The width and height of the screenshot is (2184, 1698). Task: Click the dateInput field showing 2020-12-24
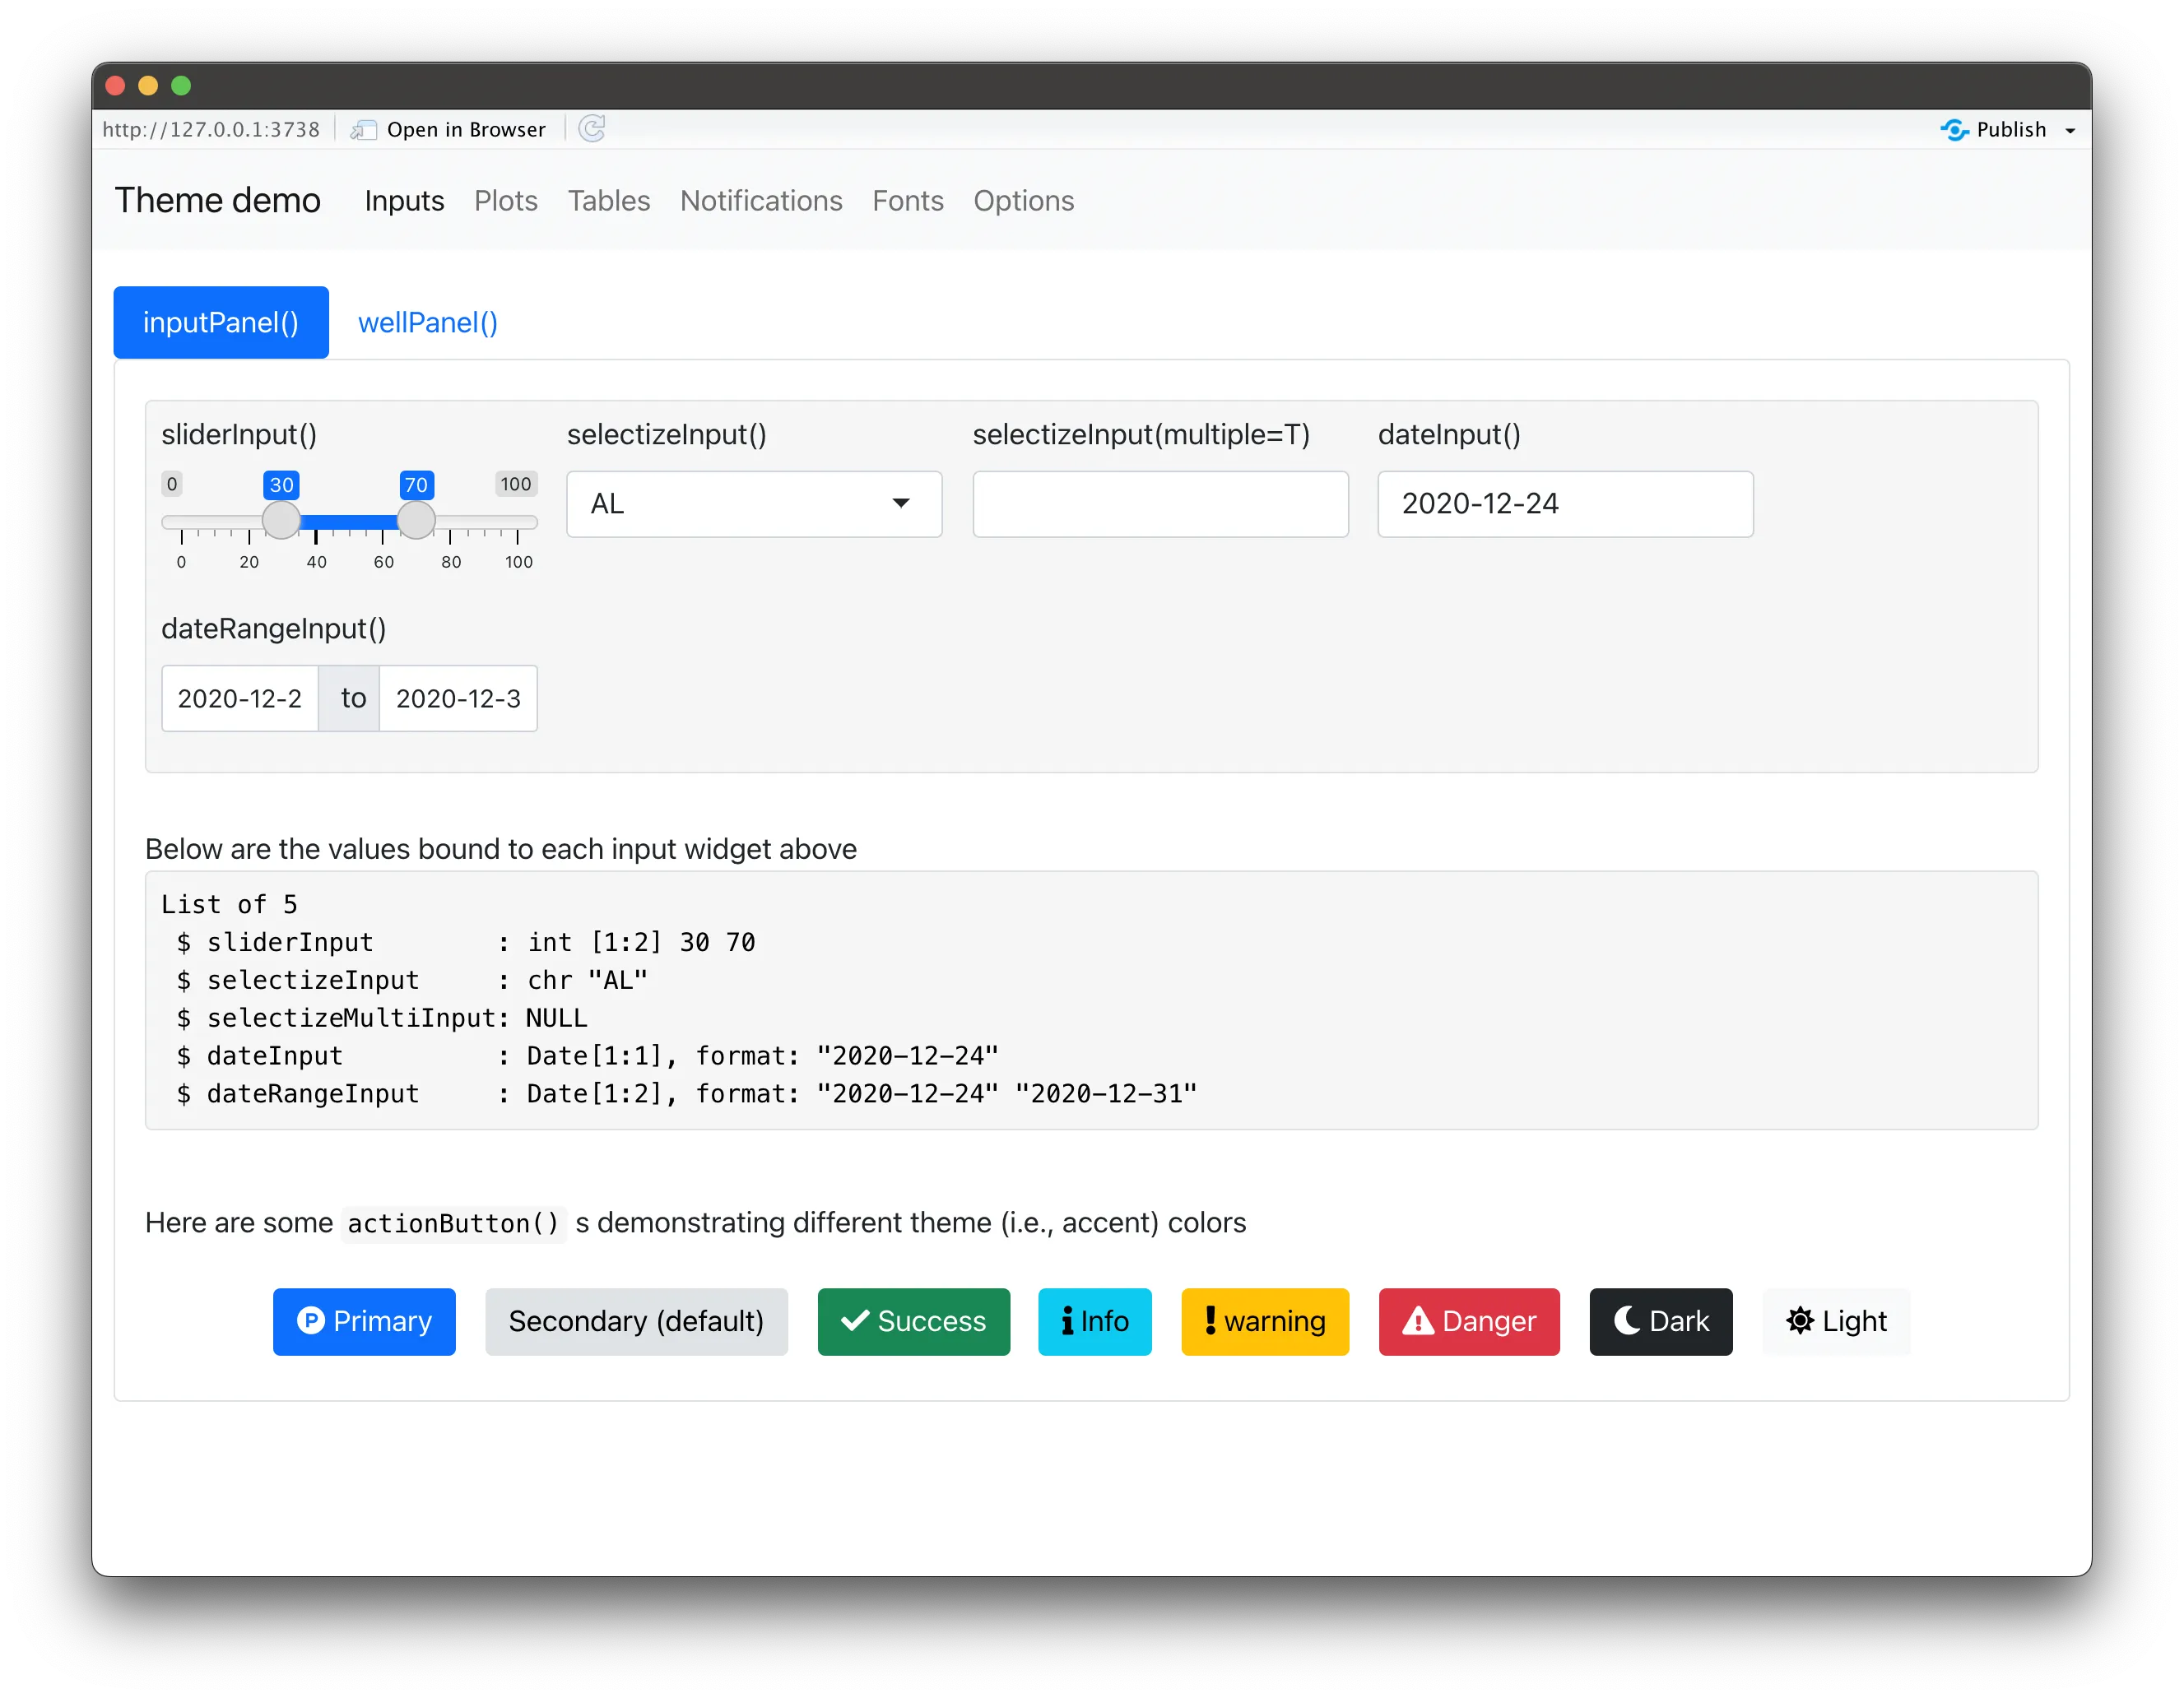pos(1565,504)
